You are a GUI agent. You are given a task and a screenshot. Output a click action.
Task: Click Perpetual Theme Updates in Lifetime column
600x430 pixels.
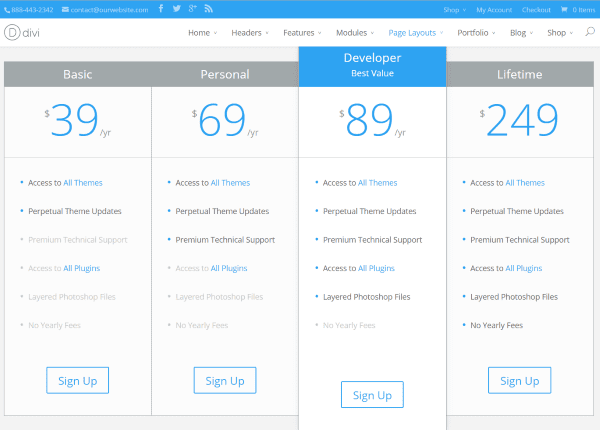(517, 211)
